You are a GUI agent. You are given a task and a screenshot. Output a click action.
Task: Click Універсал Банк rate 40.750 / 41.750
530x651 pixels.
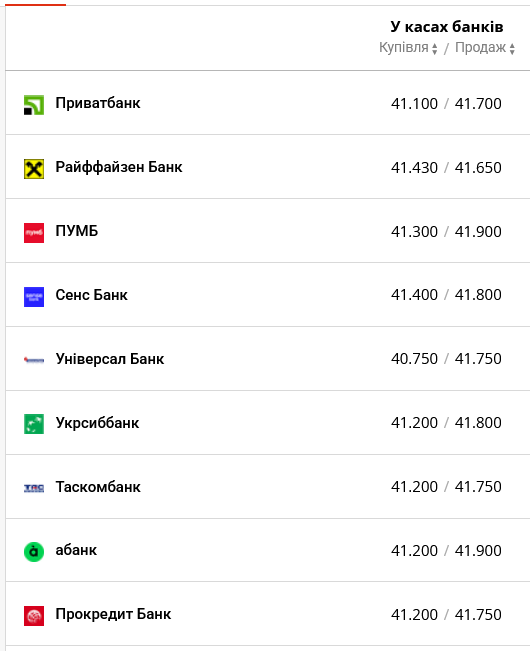(446, 358)
